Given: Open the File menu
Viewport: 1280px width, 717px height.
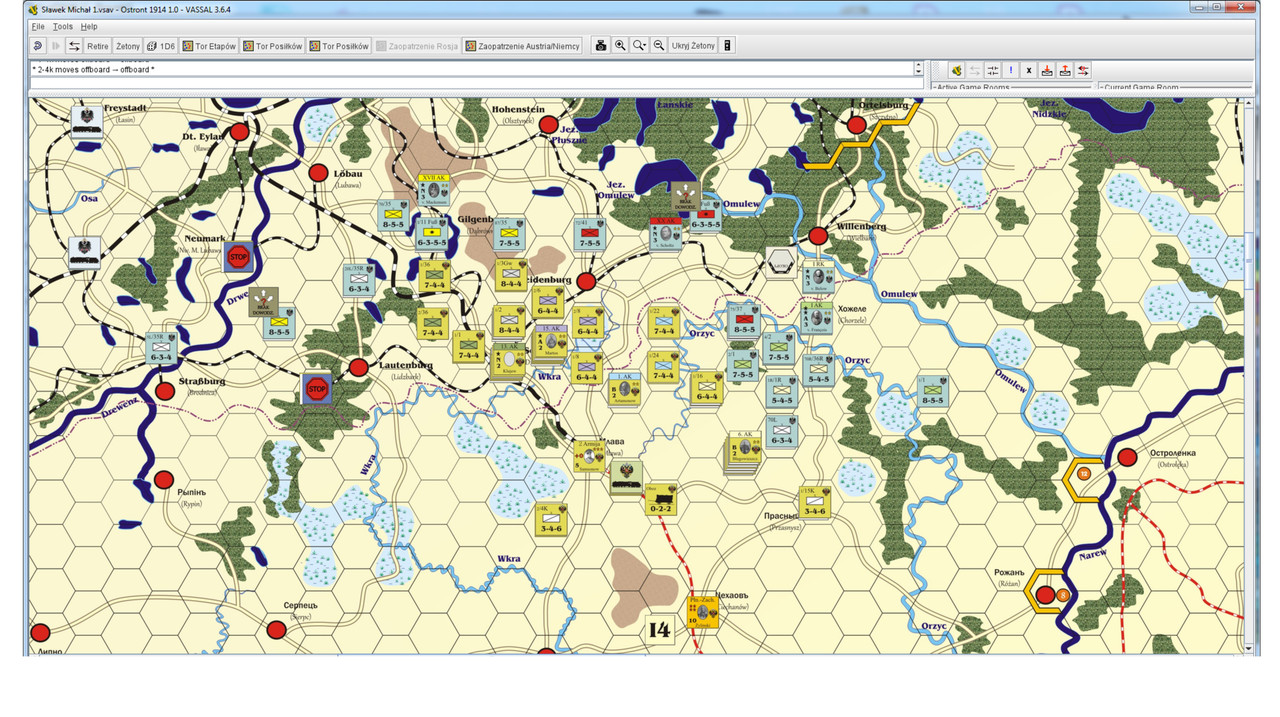Looking at the screenshot, I should point(38,26).
